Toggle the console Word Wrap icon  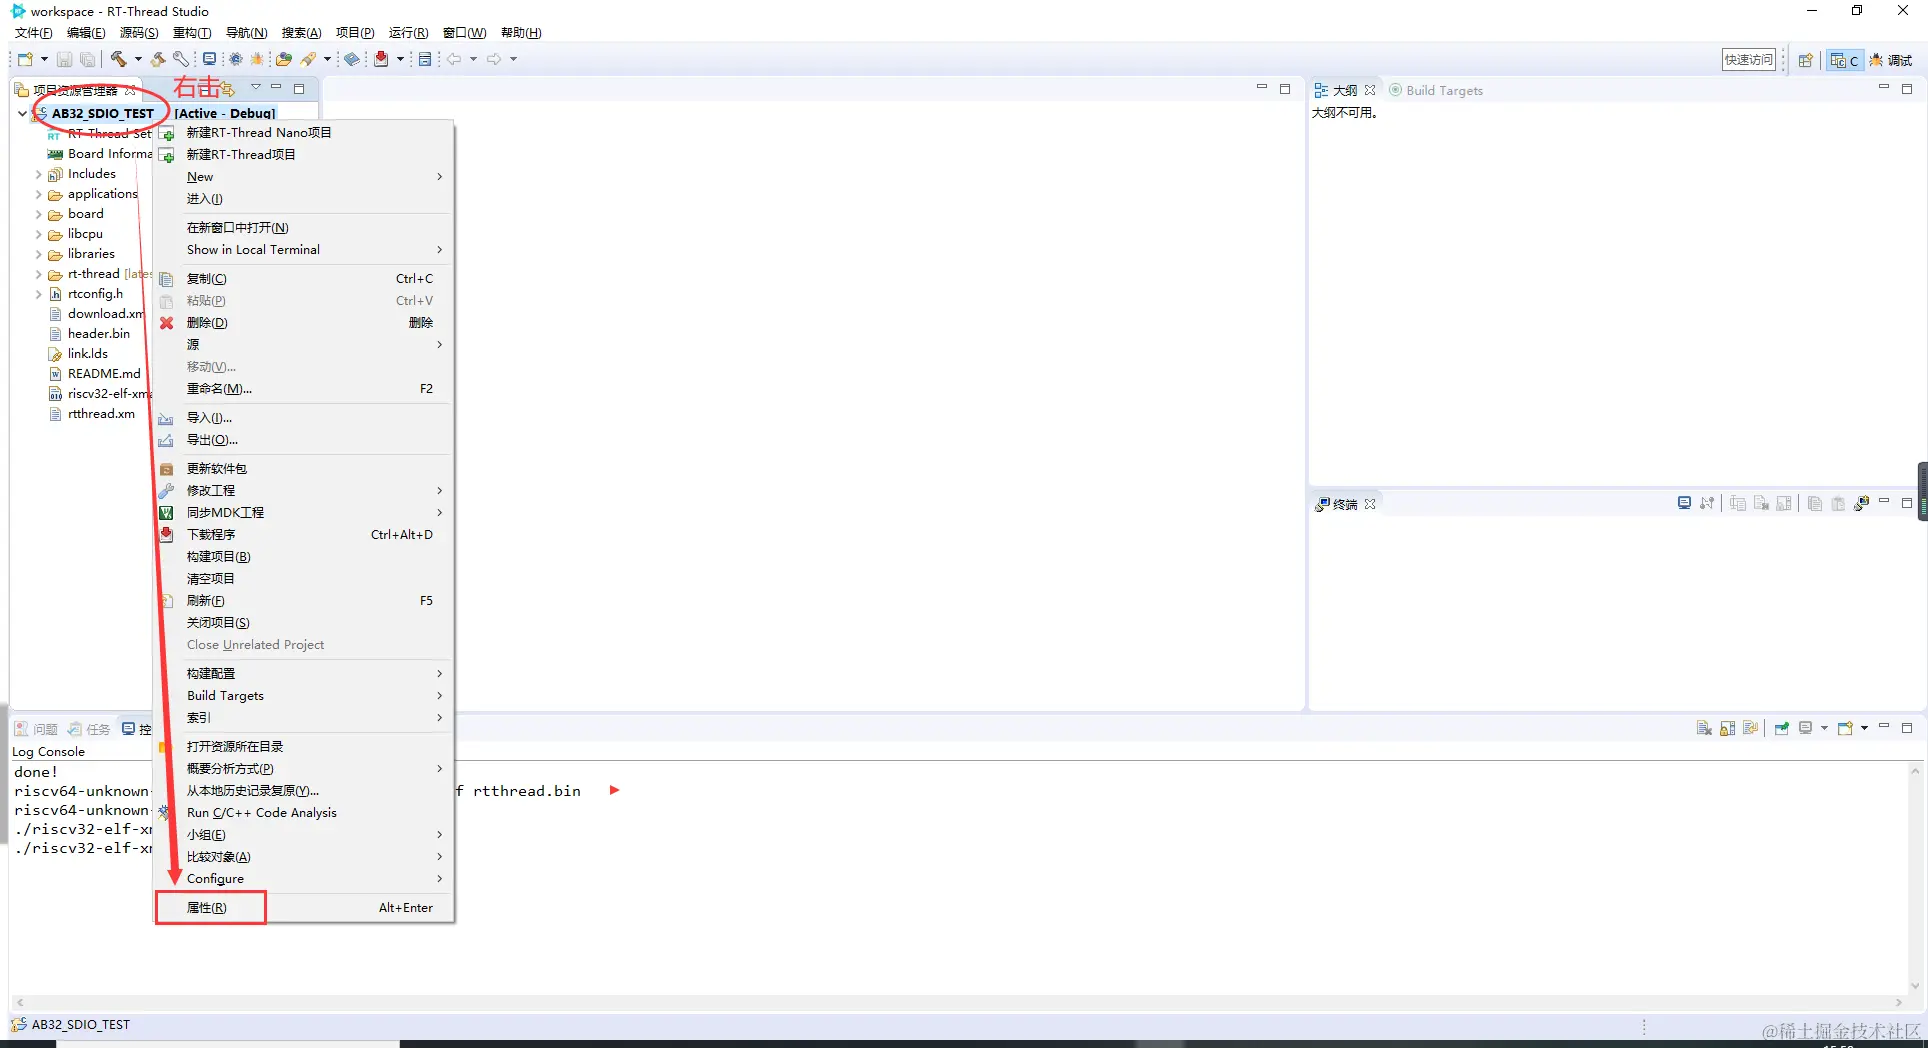tap(1750, 728)
